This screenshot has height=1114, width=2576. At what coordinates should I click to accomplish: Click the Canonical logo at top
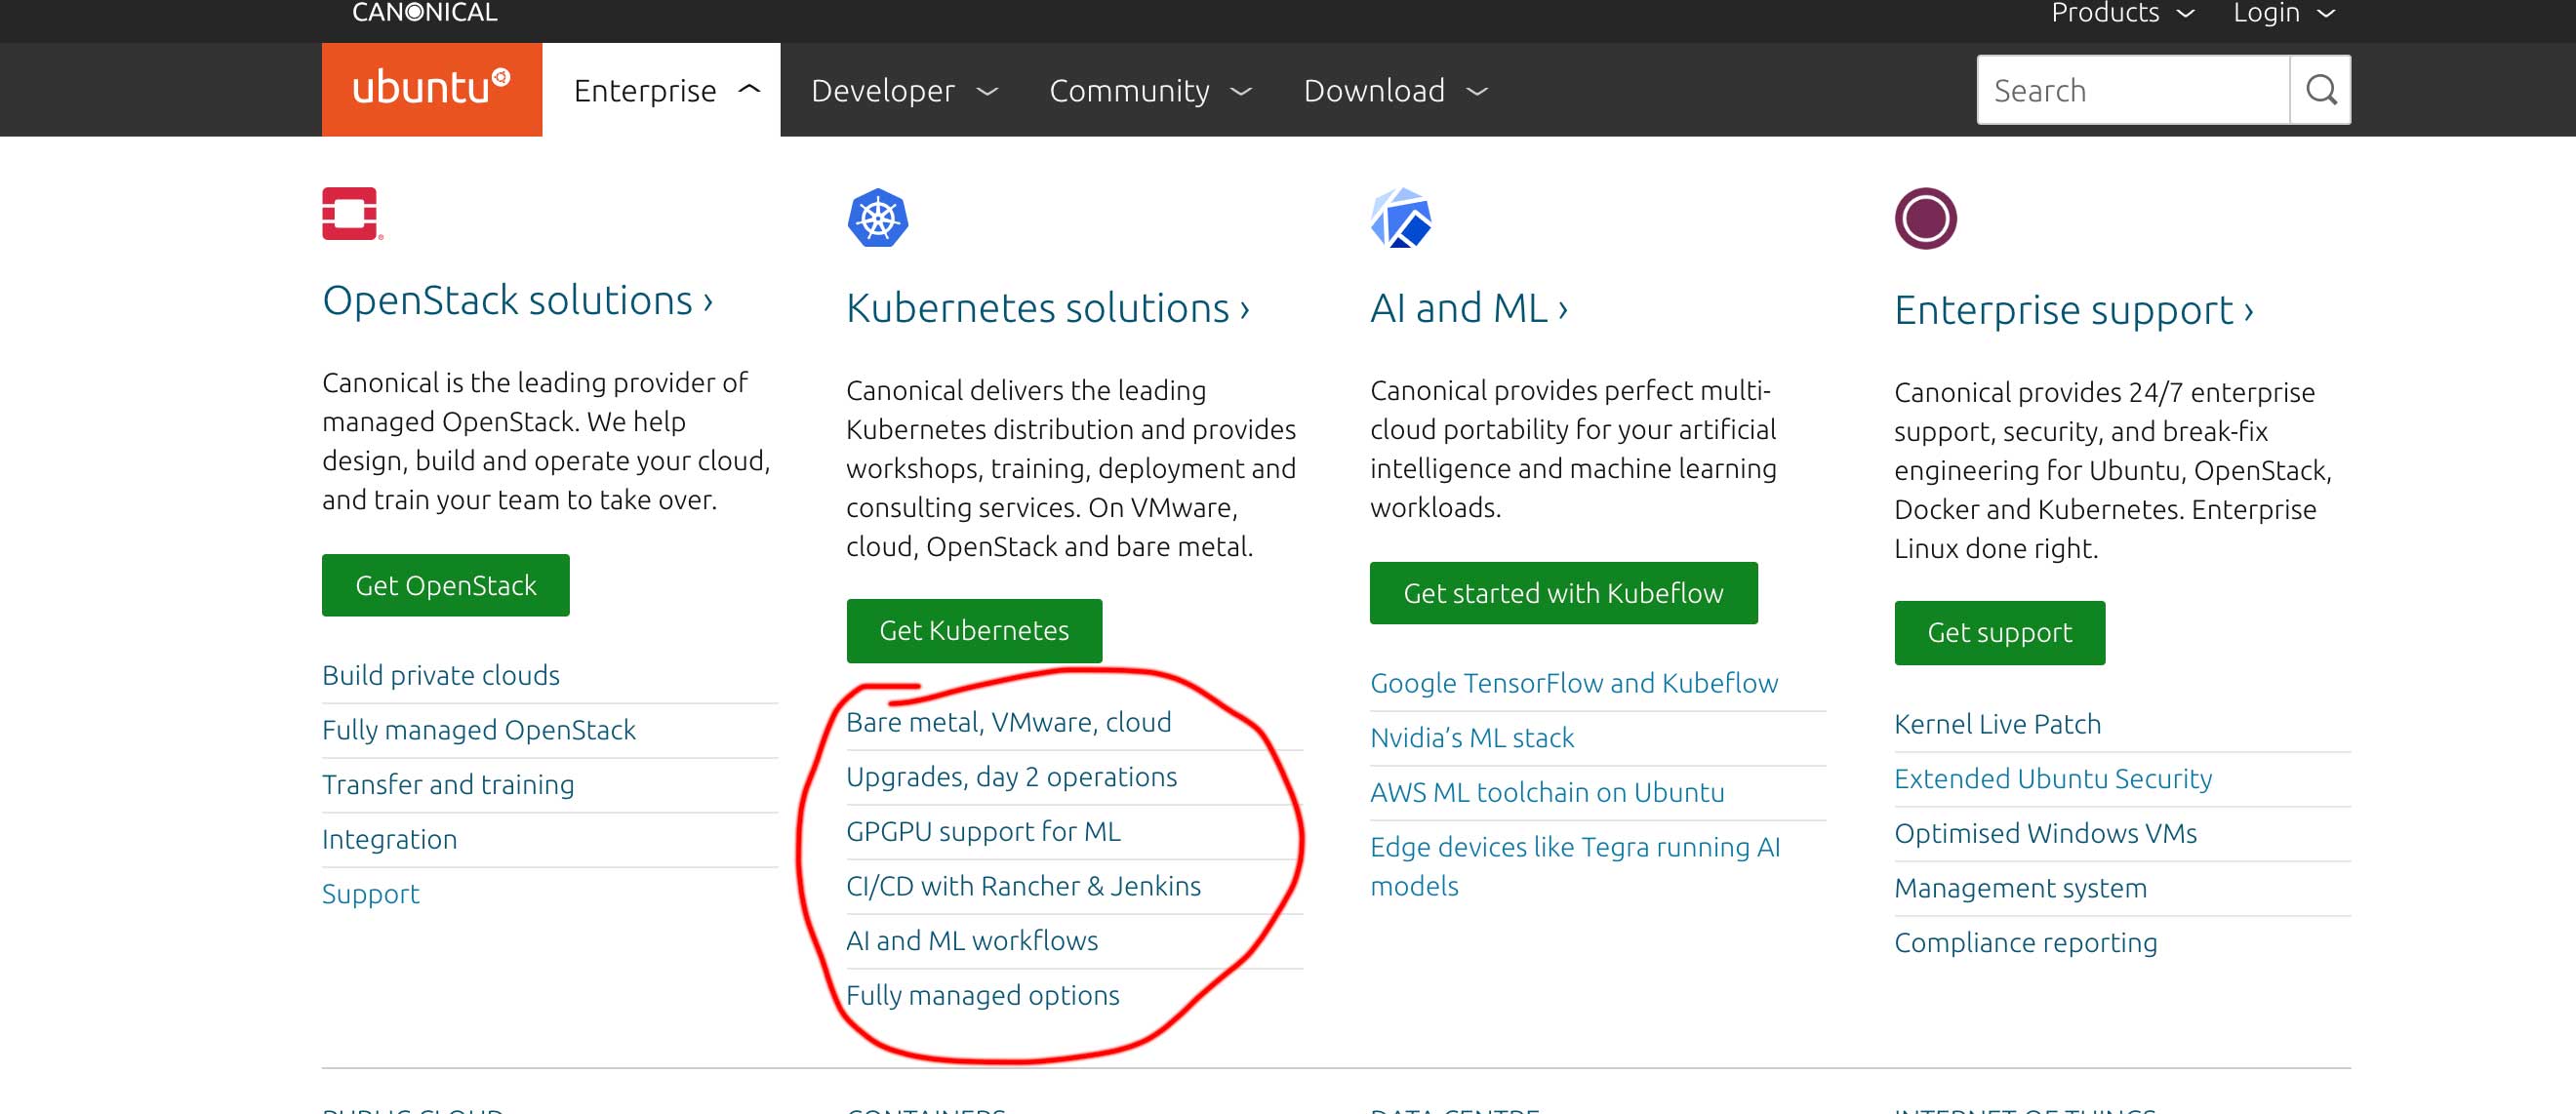tap(424, 13)
